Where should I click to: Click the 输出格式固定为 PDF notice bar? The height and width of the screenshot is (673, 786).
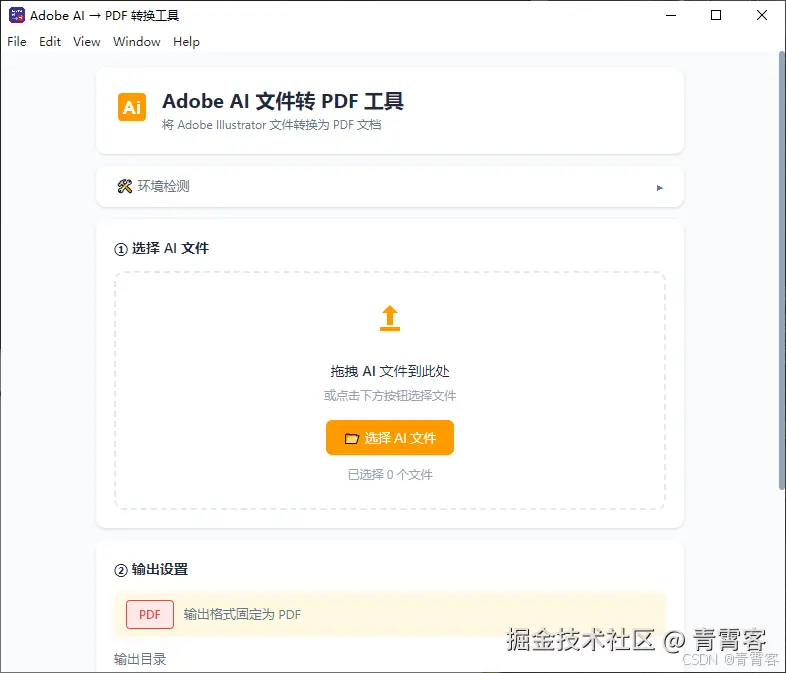[390, 614]
